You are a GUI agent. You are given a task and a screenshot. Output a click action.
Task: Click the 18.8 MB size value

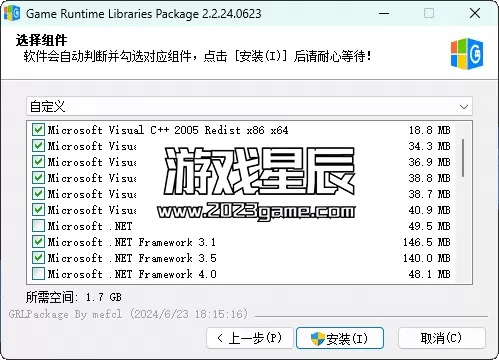click(x=430, y=130)
